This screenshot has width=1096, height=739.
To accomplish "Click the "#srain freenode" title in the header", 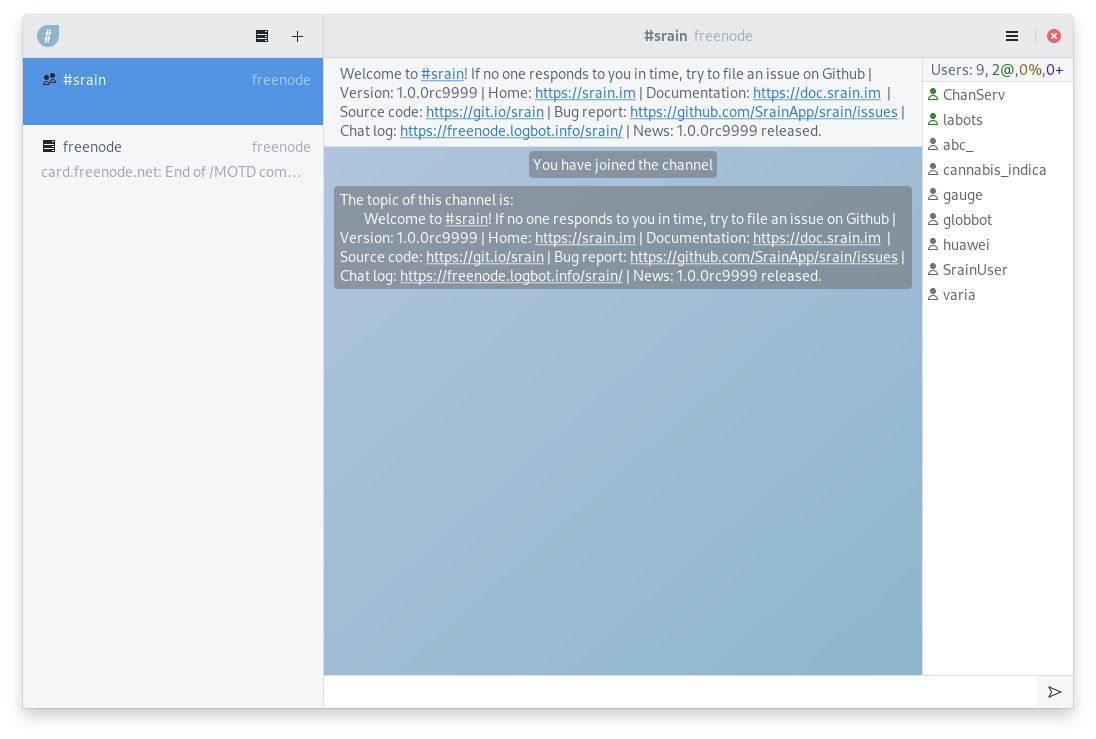I will coord(698,36).
